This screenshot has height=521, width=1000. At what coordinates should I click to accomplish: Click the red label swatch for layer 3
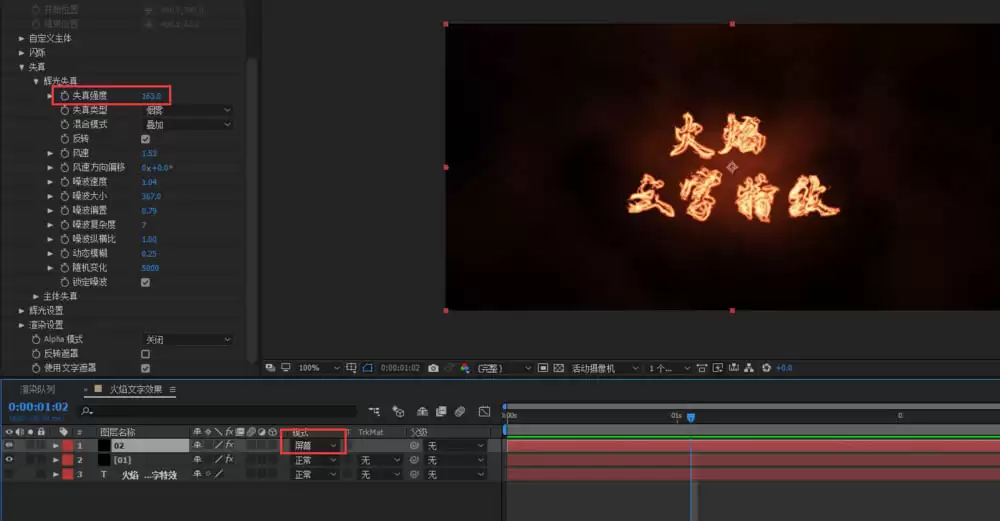click(x=68, y=474)
